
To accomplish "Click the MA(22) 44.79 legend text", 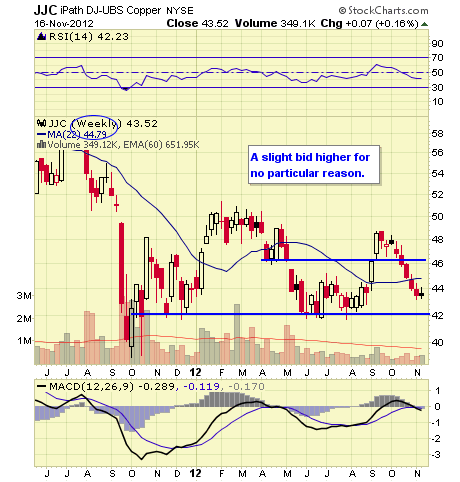I will coord(77,134).
